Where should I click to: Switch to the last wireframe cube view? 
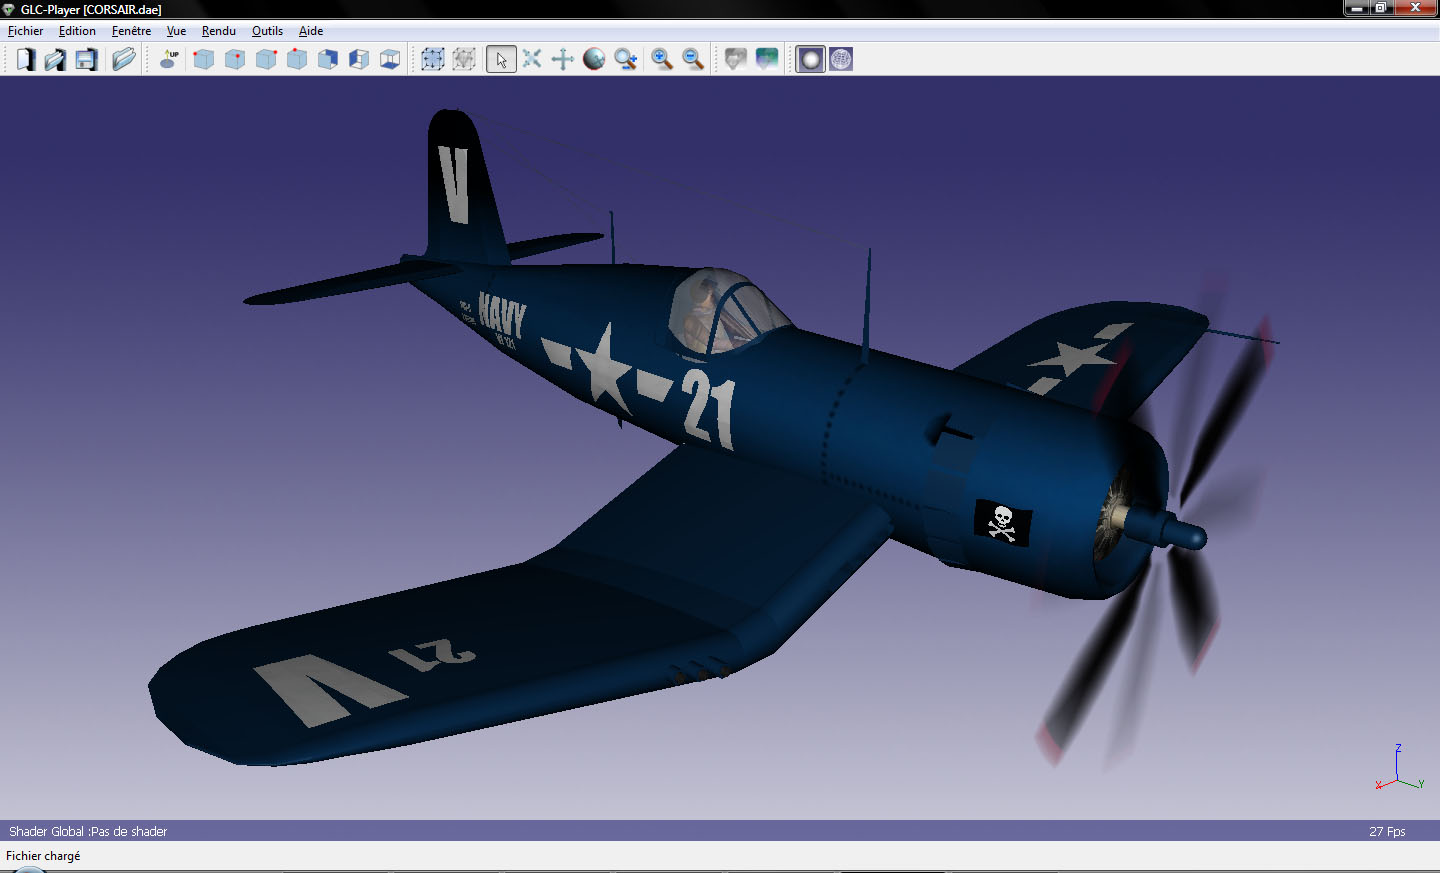click(390, 59)
